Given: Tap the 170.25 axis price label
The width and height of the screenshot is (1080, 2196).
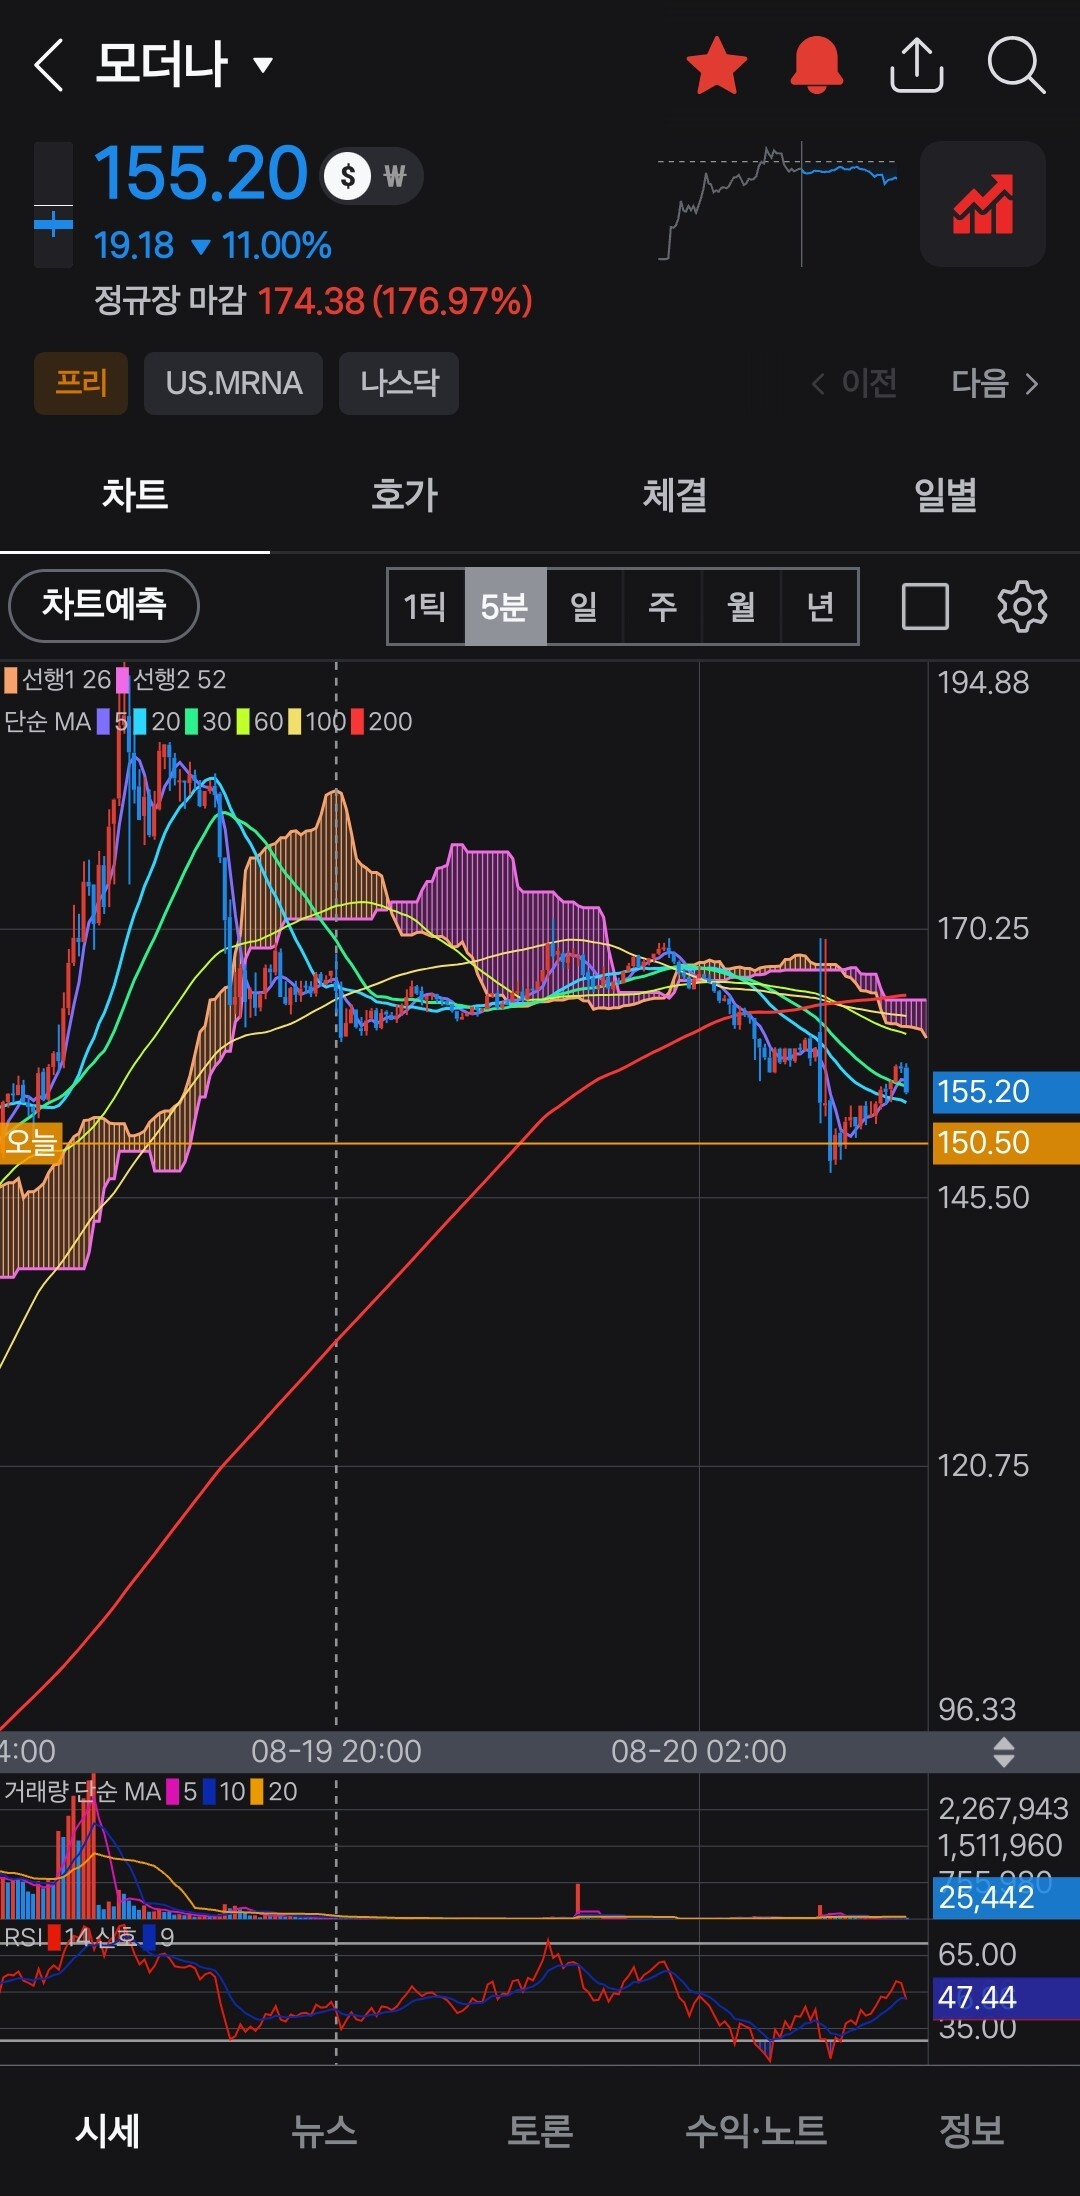Looking at the screenshot, I should coord(983,929).
